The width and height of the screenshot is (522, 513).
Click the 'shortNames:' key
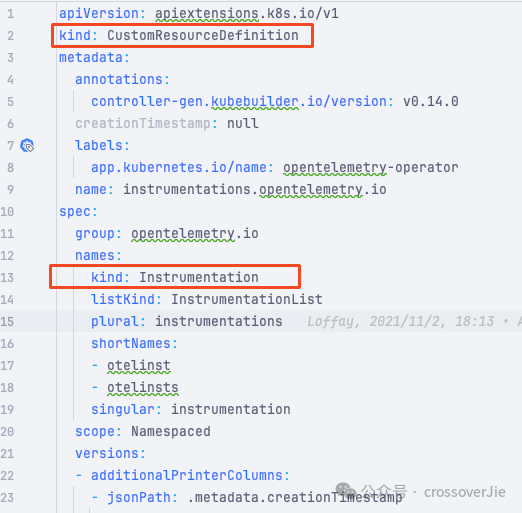pyautogui.click(x=134, y=343)
